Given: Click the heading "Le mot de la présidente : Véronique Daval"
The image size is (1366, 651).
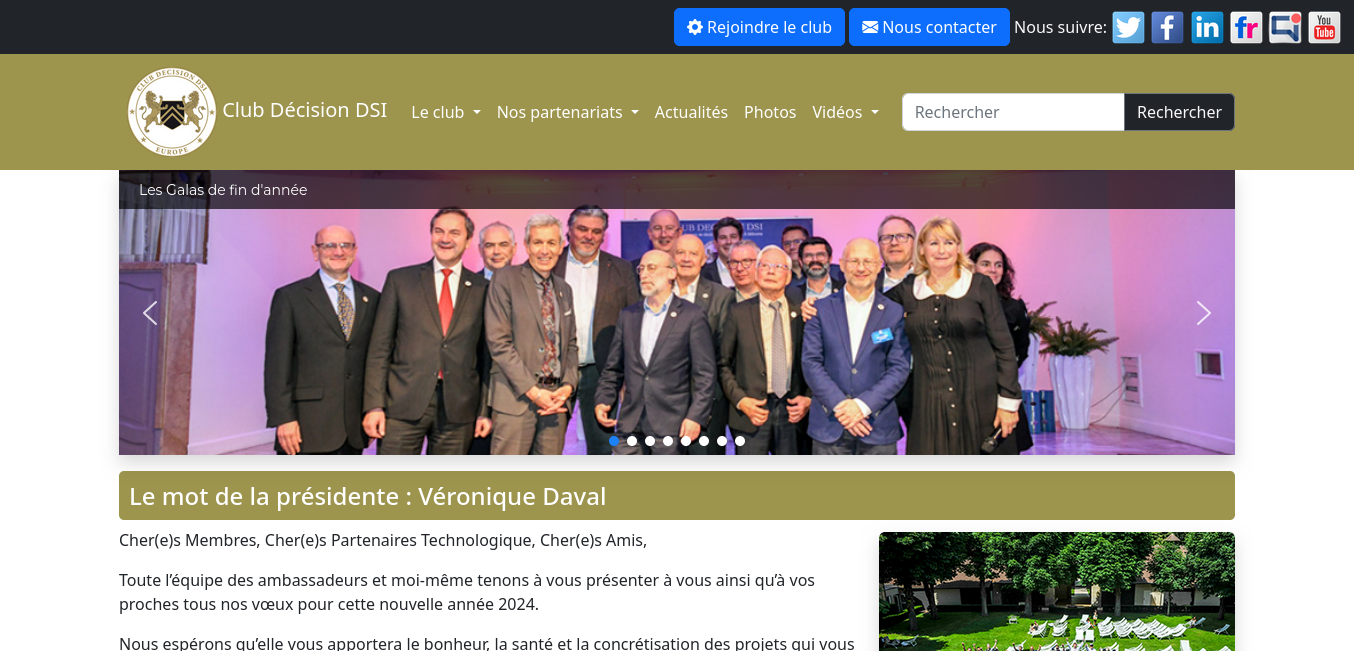Looking at the screenshot, I should point(367,496).
